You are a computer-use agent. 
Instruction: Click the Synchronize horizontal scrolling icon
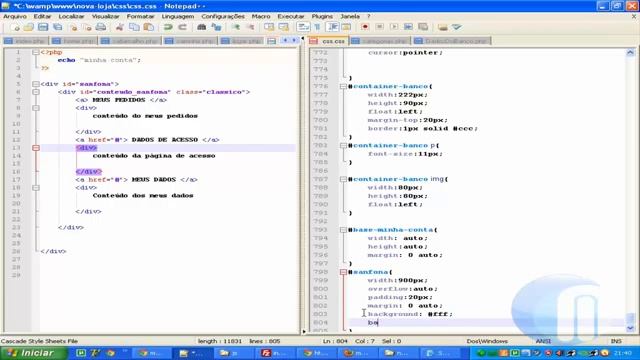[283, 27]
